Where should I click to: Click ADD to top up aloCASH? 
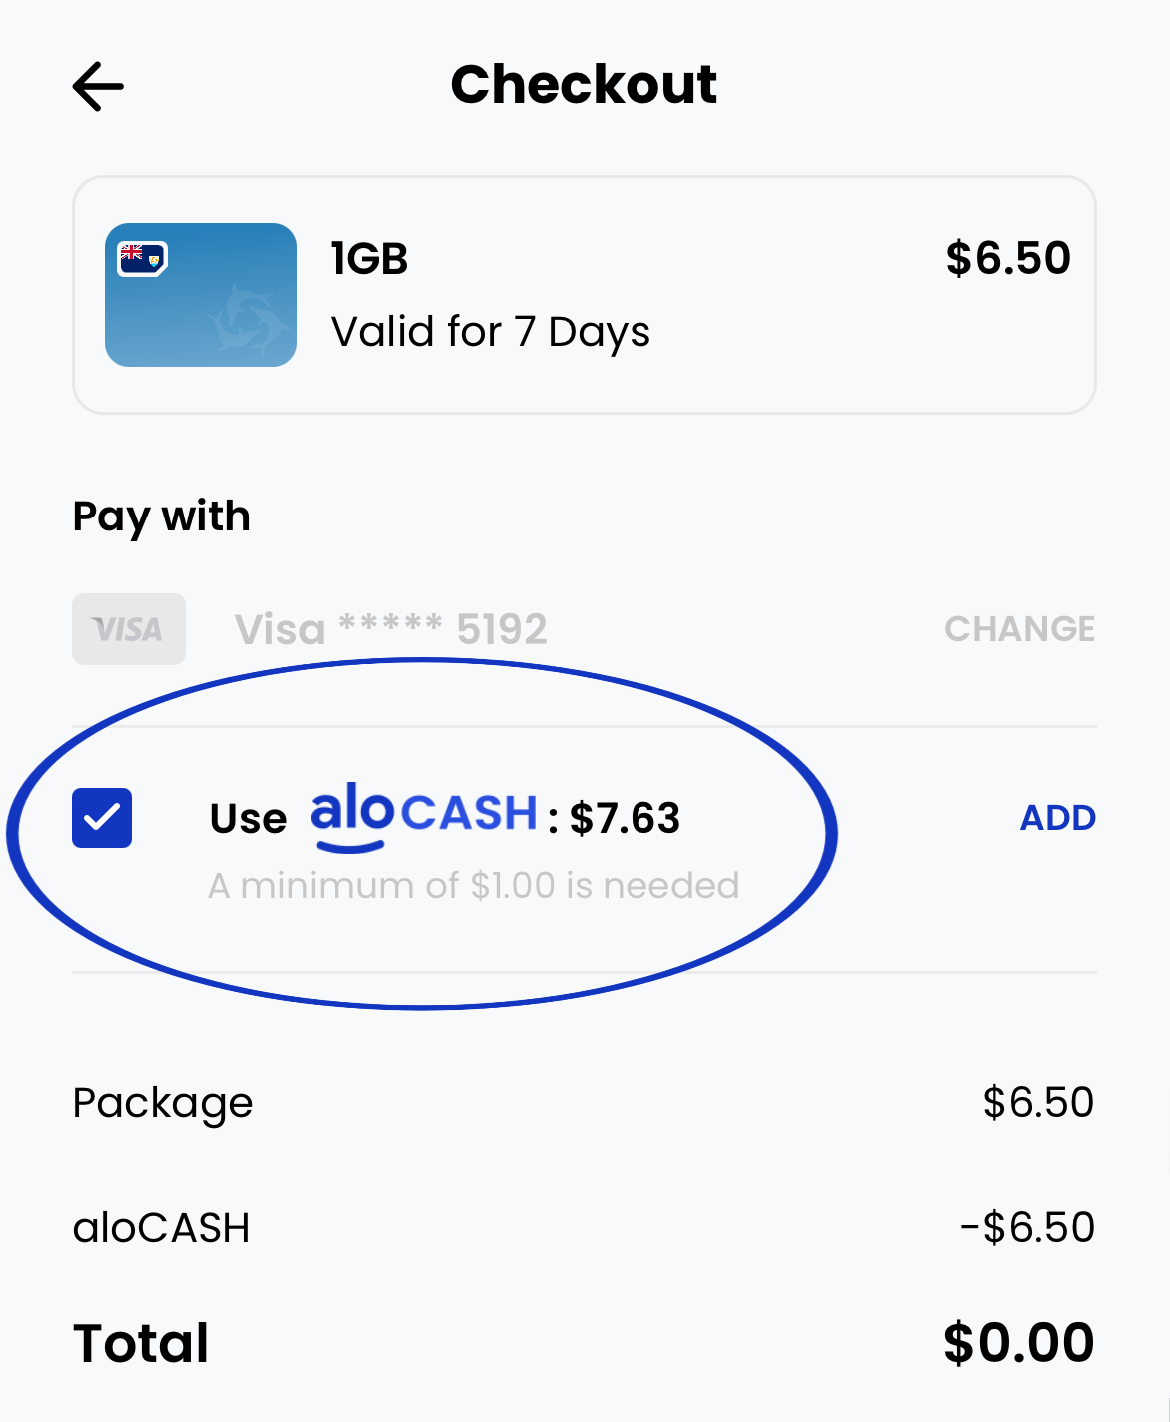pos(1057,817)
